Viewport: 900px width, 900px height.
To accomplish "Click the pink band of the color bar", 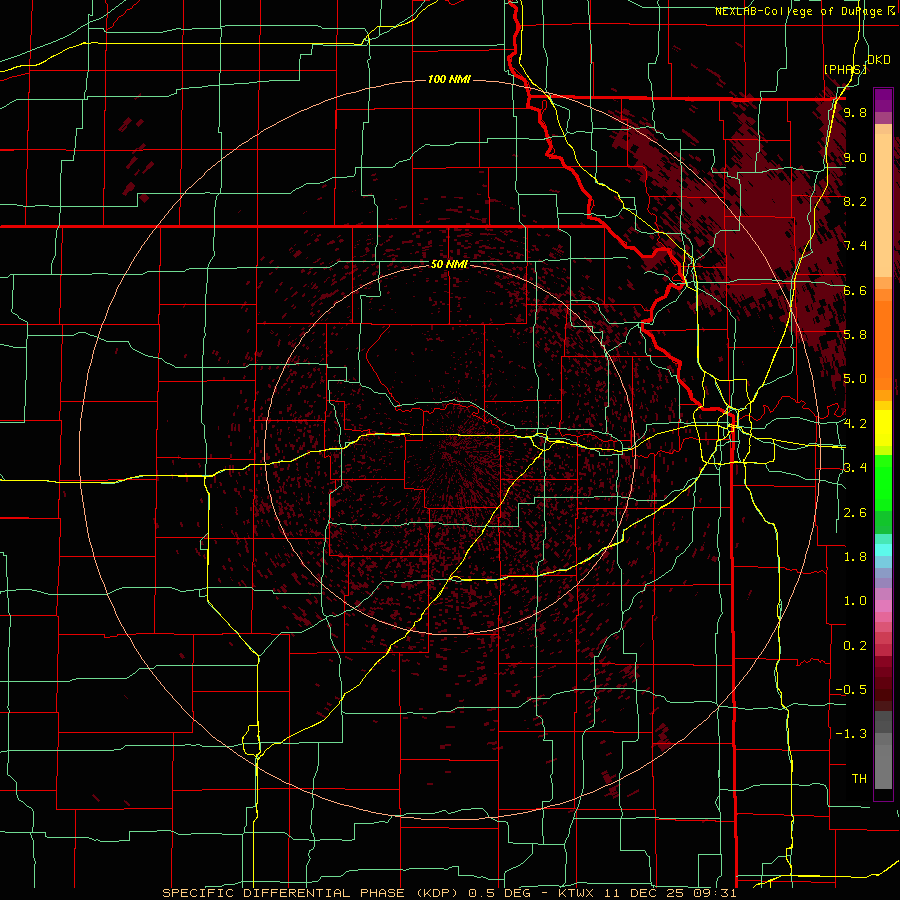I will point(883,606).
